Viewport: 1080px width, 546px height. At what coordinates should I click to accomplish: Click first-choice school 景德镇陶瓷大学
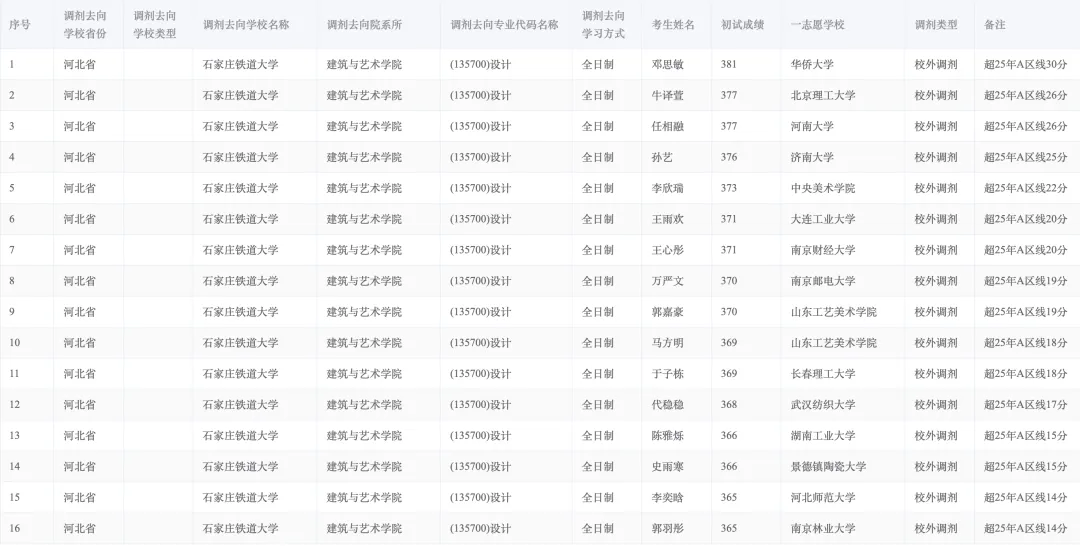coord(829,467)
